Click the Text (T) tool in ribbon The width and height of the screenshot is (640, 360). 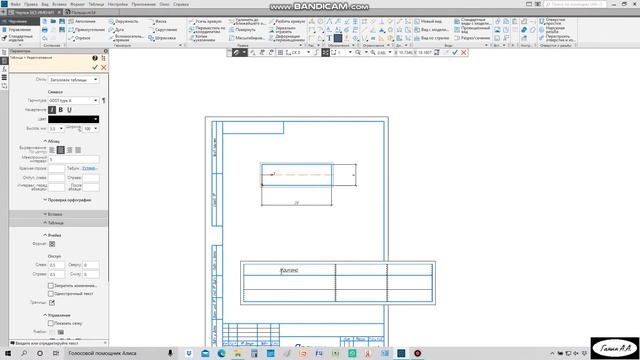(x=329, y=38)
